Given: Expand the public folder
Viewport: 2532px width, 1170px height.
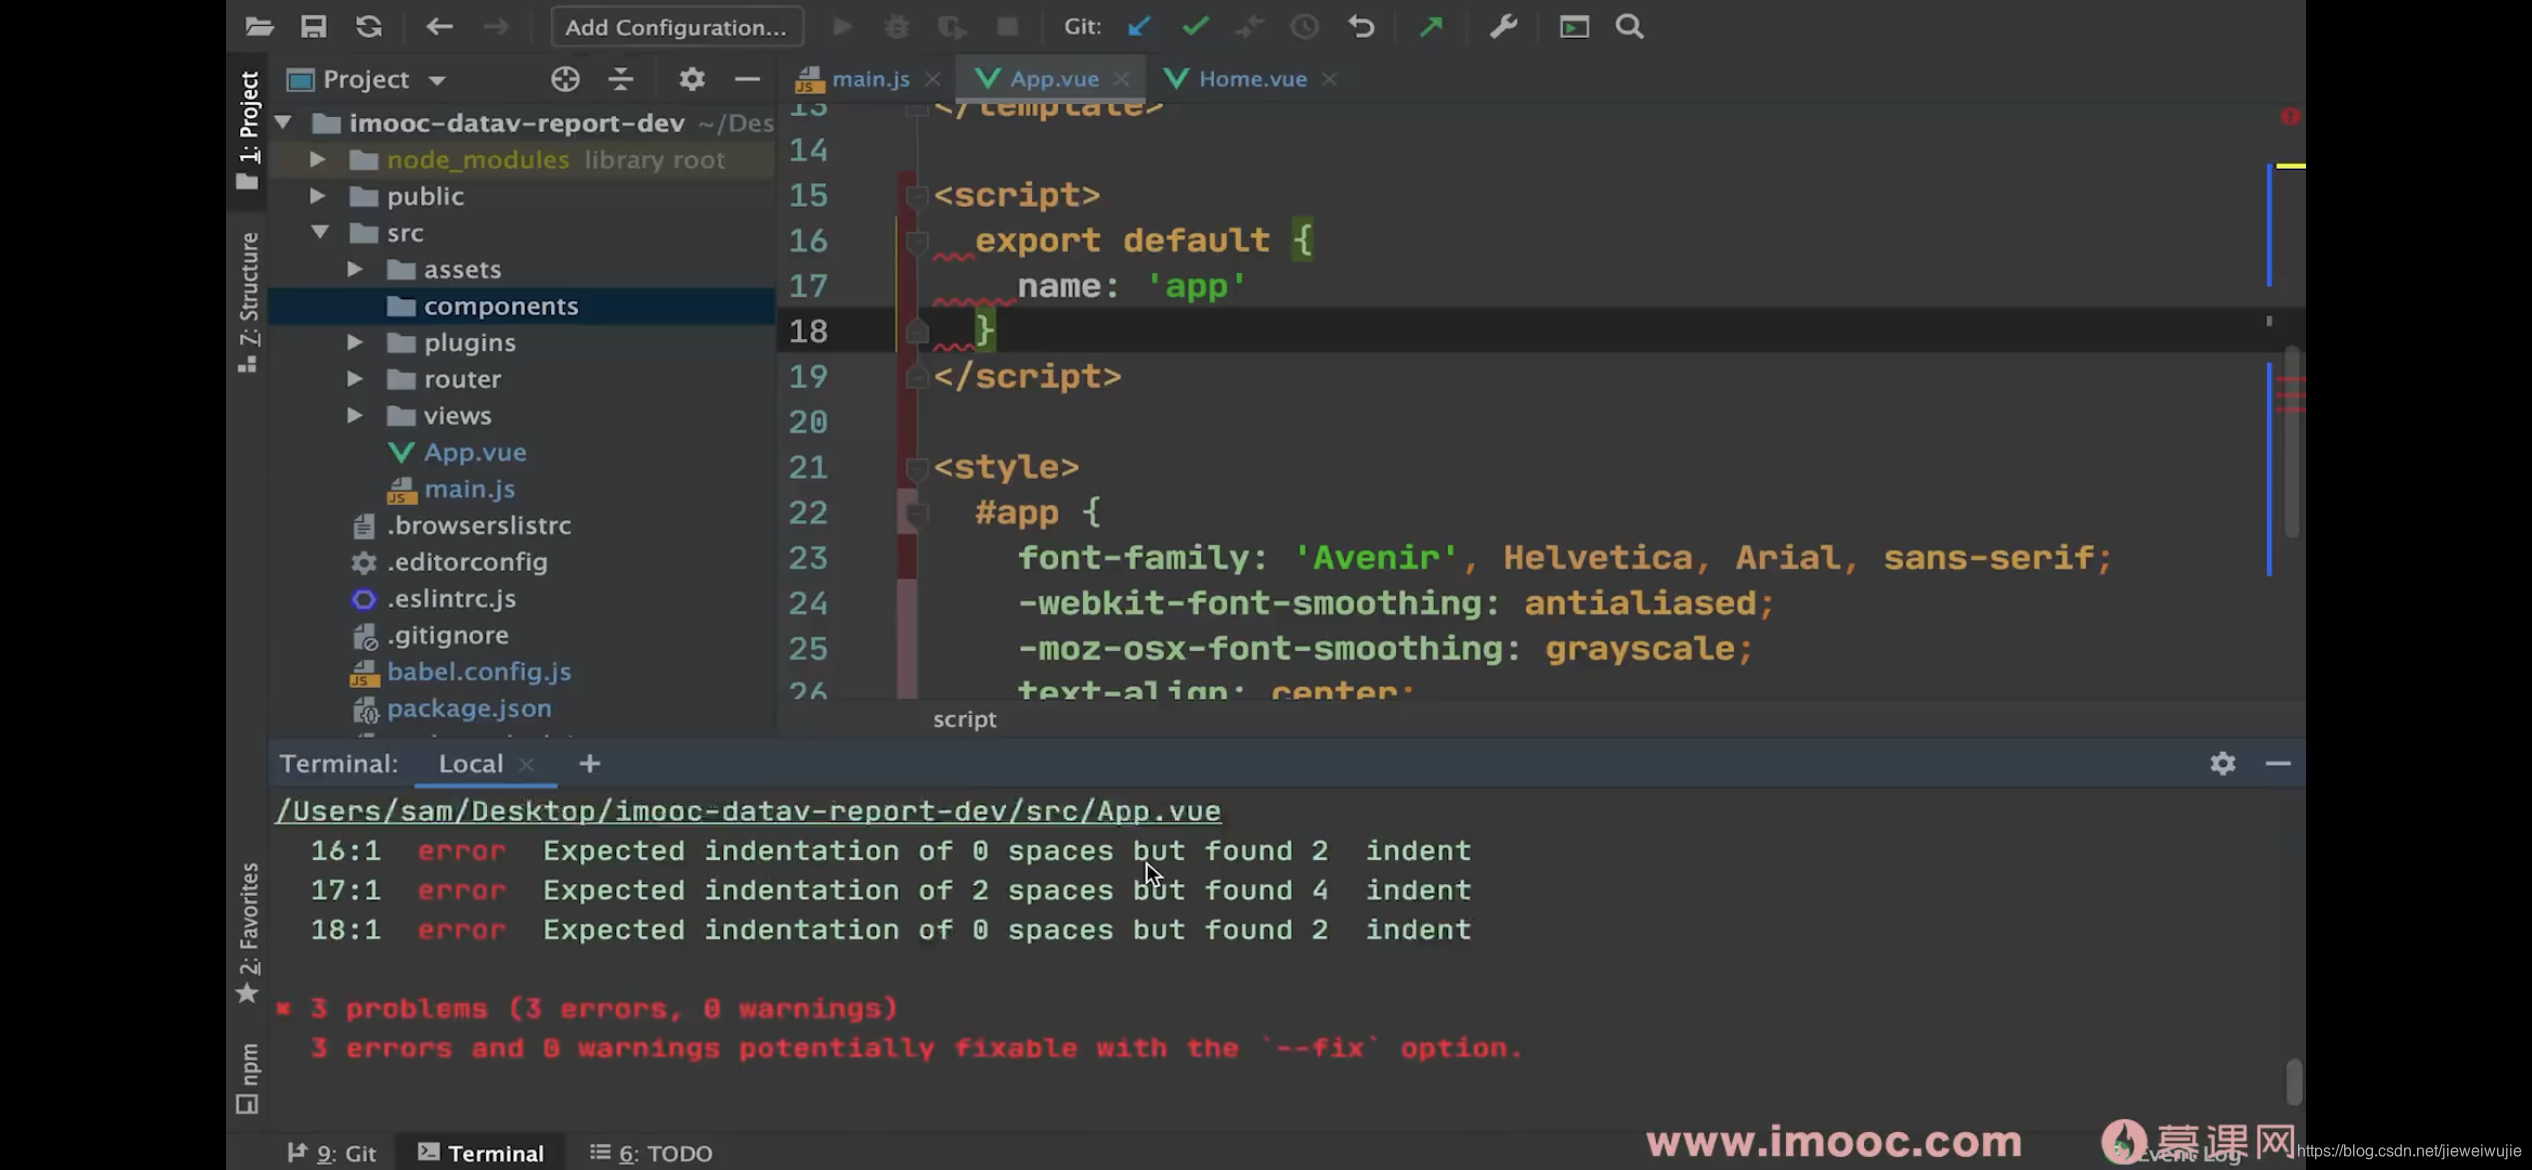Looking at the screenshot, I should 318,196.
